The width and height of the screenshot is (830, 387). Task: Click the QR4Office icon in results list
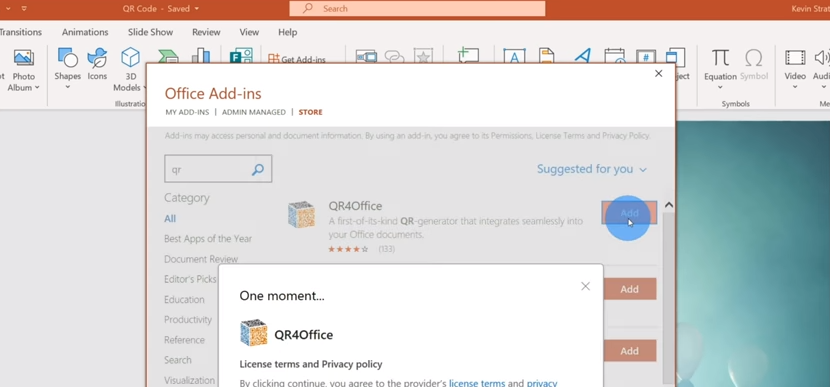point(301,214)
